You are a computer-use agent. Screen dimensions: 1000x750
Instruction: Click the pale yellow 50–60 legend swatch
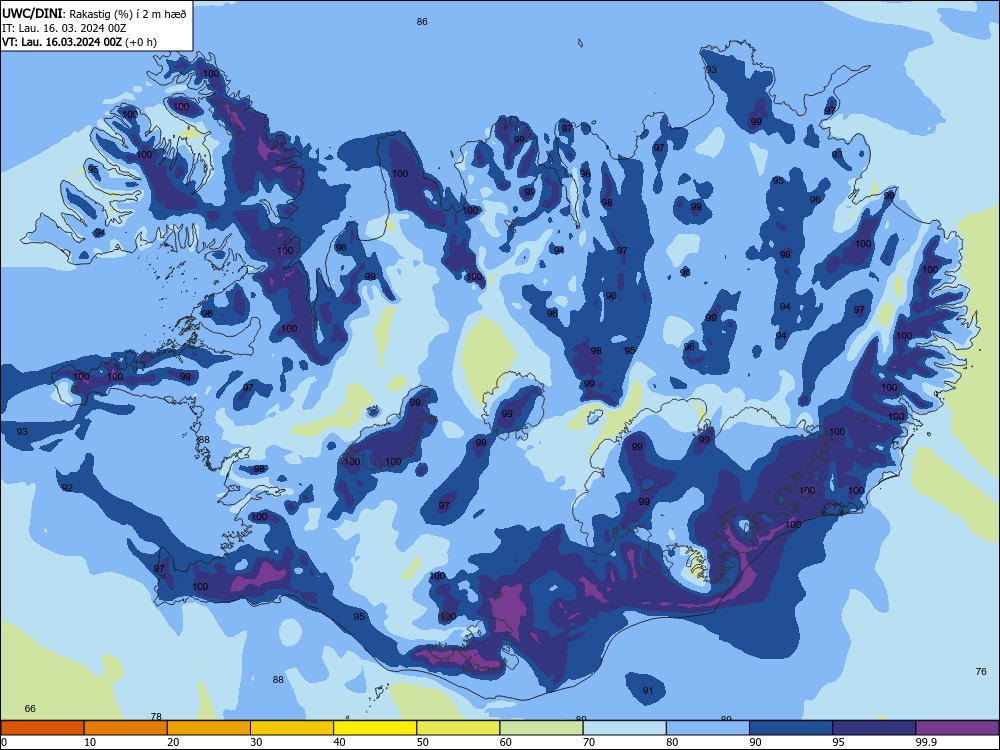(x=458, y=728)
